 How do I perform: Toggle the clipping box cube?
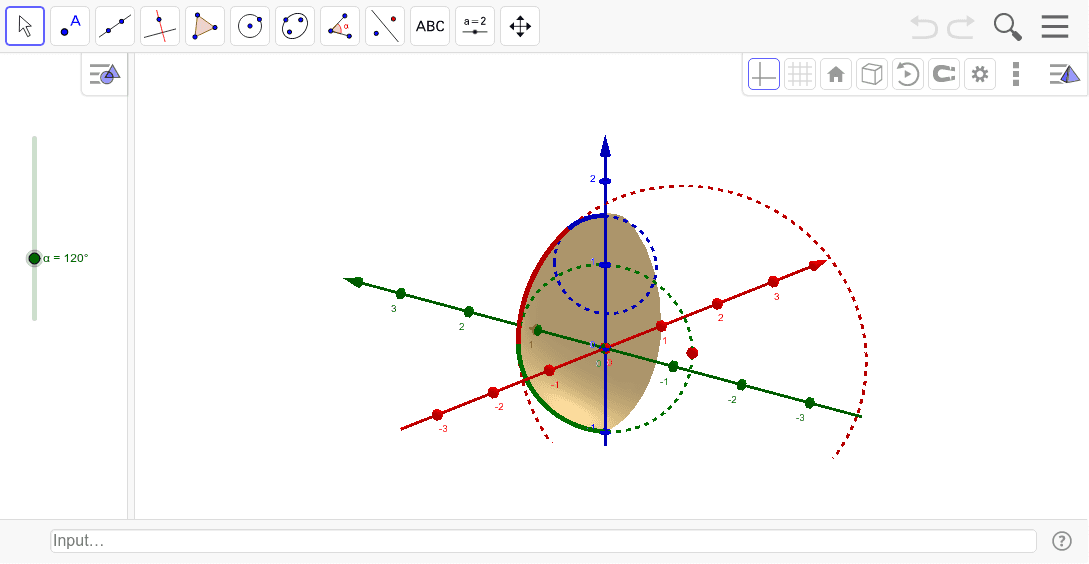click(872, 74)
